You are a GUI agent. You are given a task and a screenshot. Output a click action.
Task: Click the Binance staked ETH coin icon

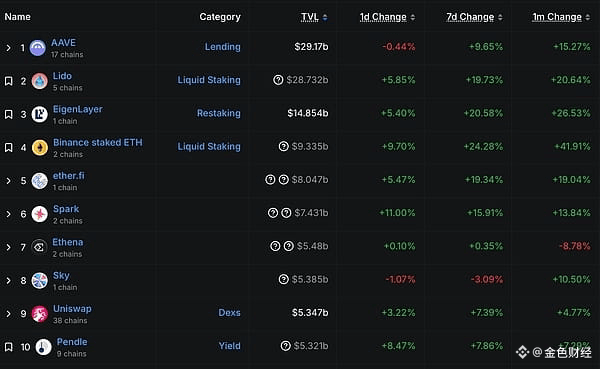pos(39,147)
